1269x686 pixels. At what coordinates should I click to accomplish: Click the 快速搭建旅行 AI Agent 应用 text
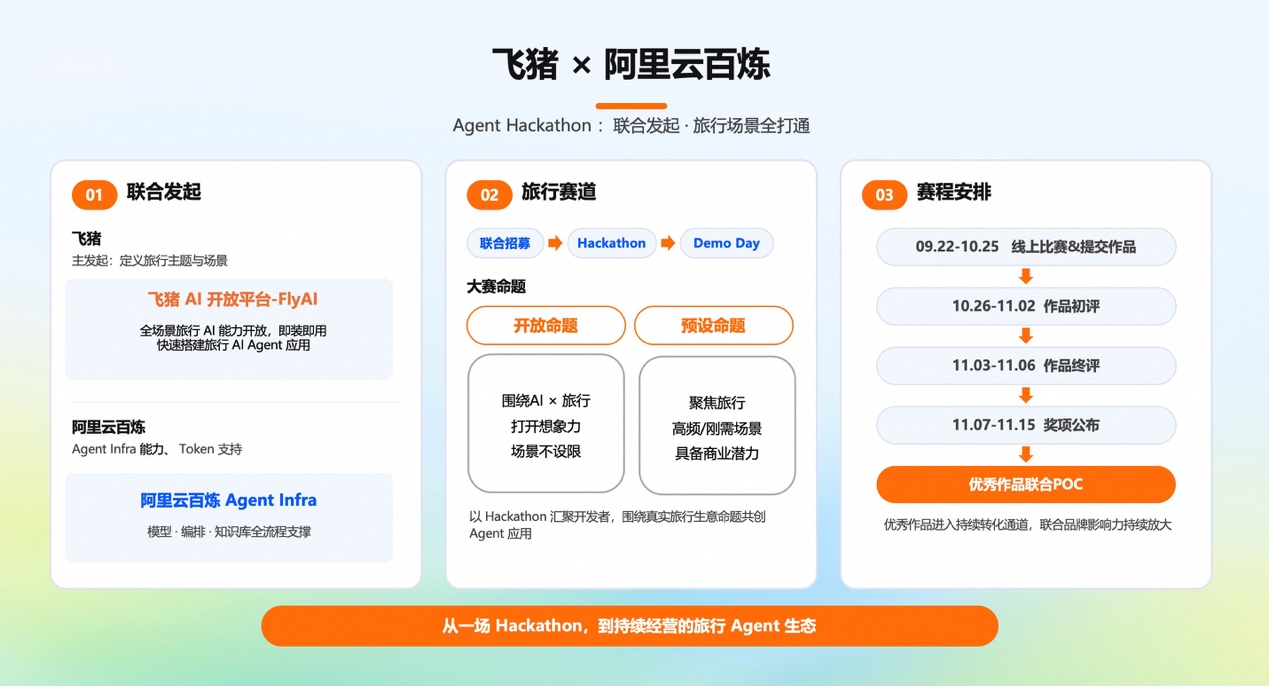pyautogui.click(x=233, y=345)
